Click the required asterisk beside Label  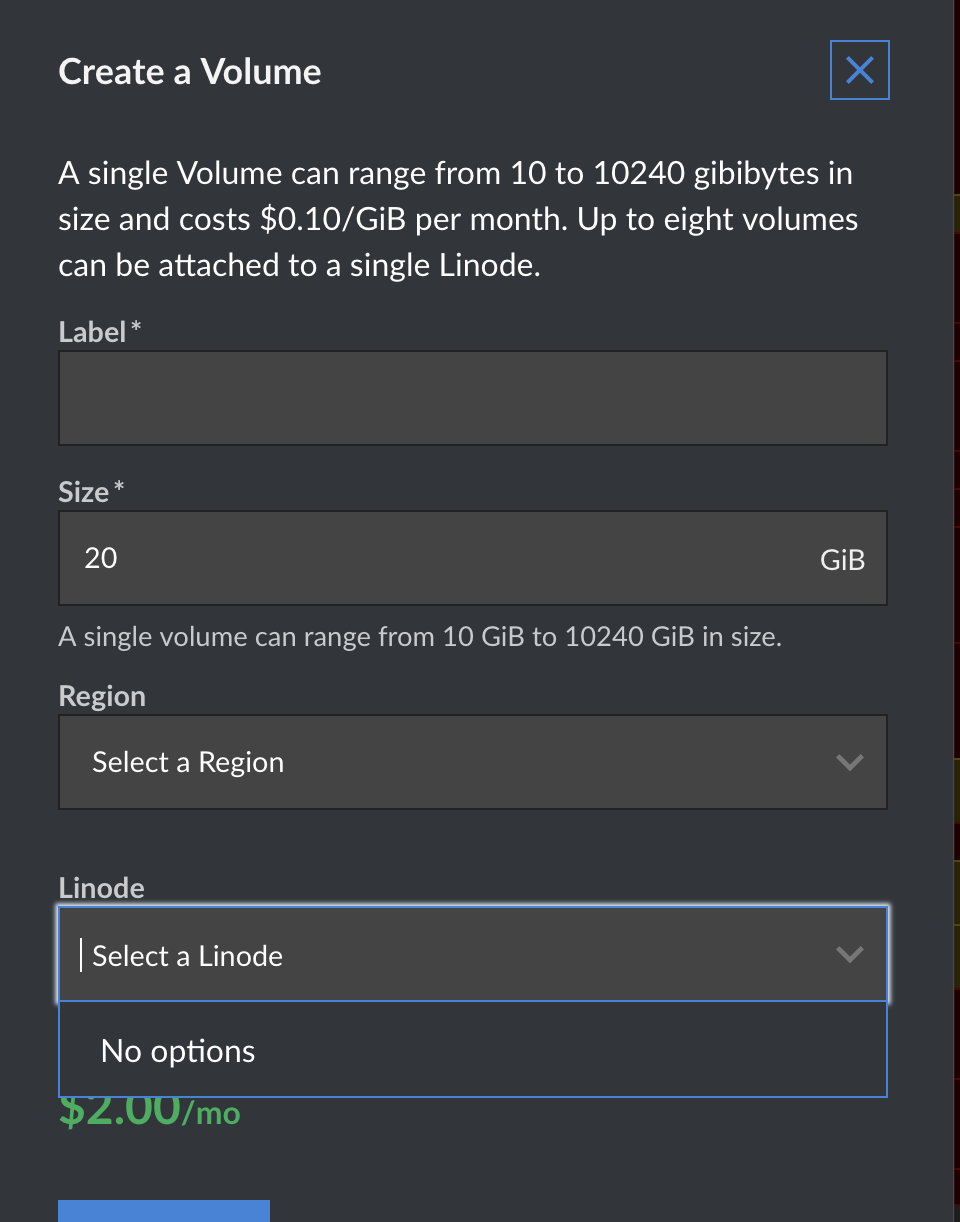pos(136,329)
